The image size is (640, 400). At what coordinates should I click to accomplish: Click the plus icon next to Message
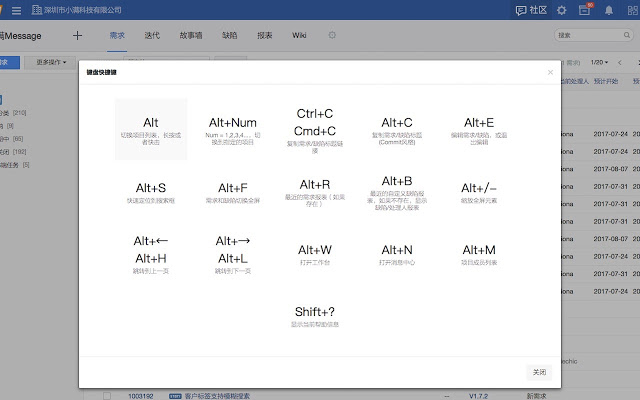pos(78,35)
